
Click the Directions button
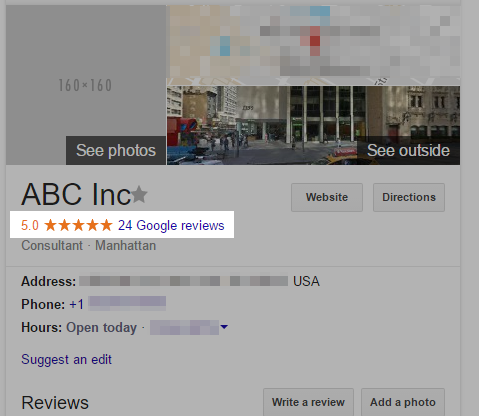[409, 197]
